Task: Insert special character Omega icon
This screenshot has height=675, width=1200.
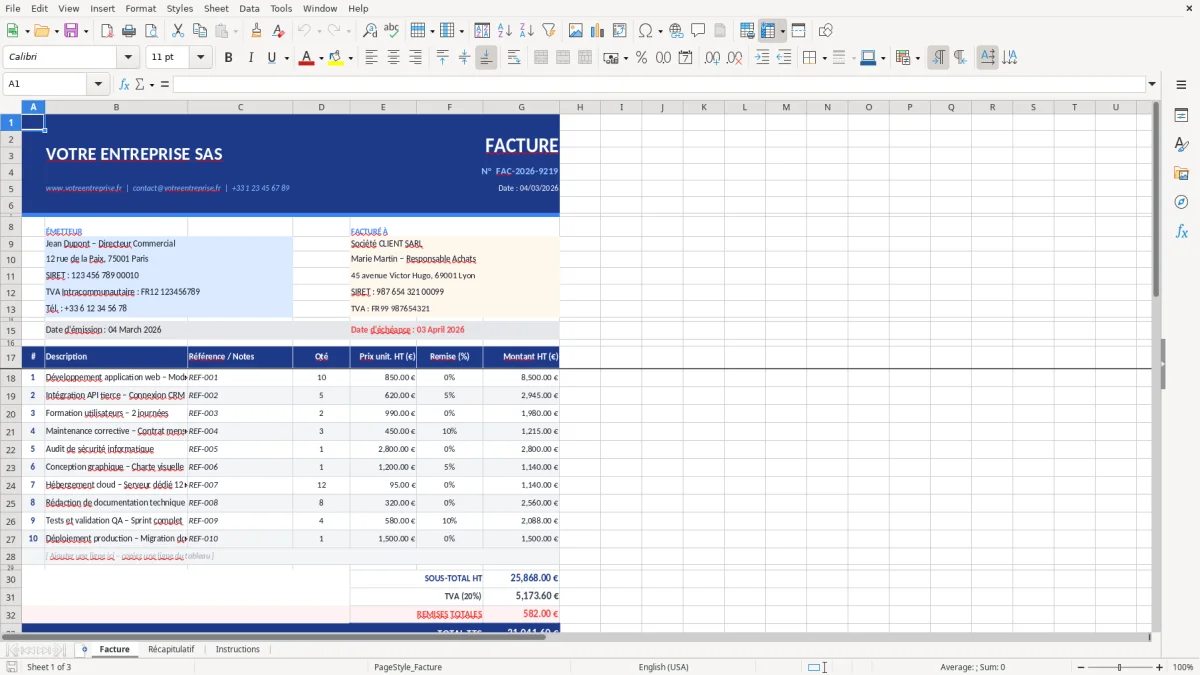Action: (645, 31)
